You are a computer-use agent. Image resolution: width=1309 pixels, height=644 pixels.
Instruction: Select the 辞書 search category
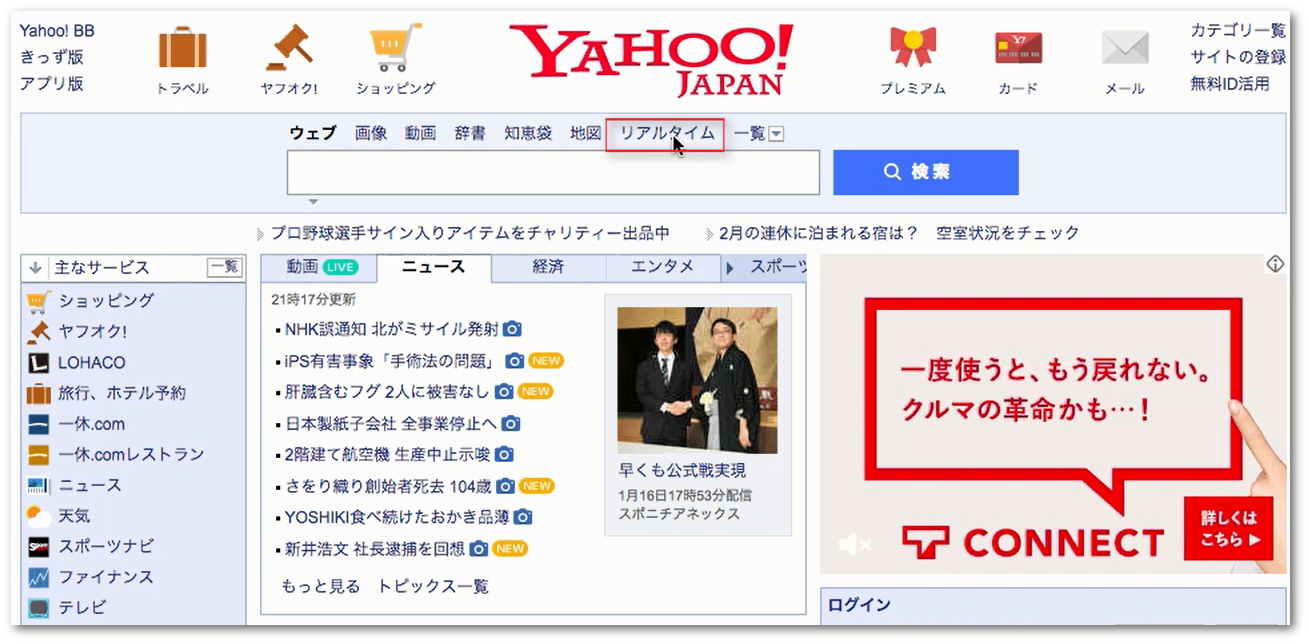pos(470,133)
